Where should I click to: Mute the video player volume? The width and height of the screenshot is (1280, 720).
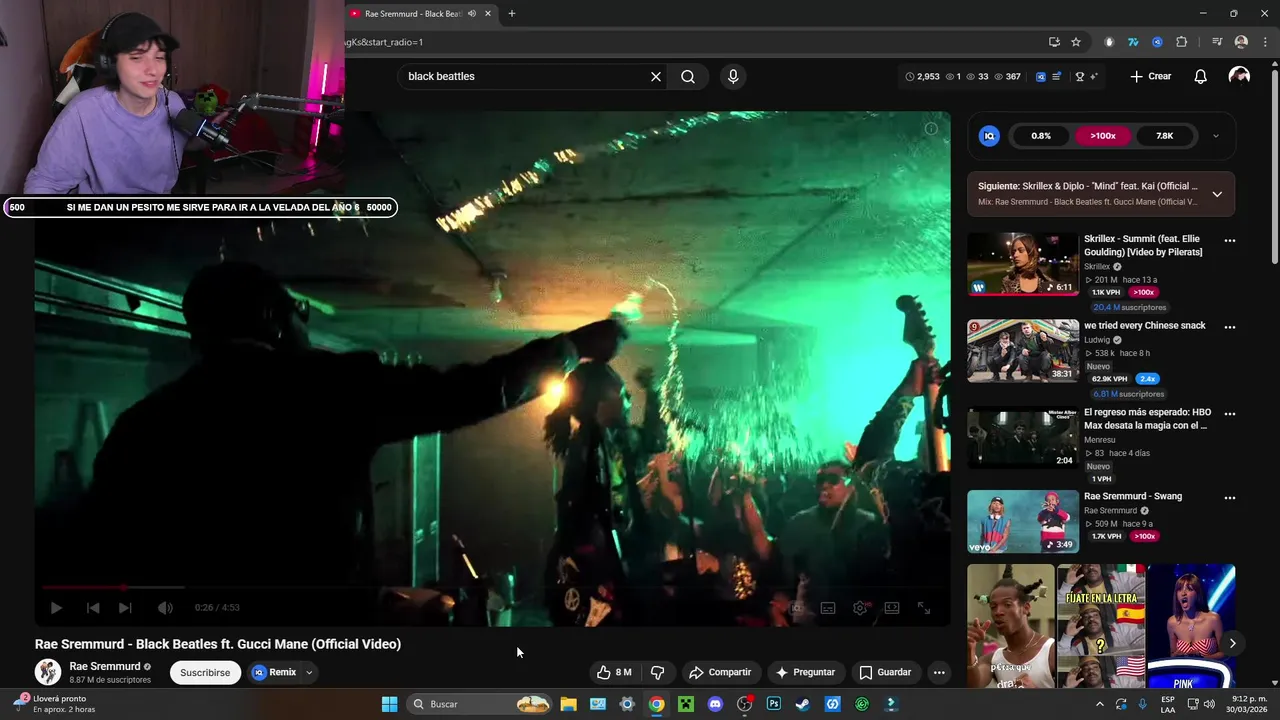point(165,607)
